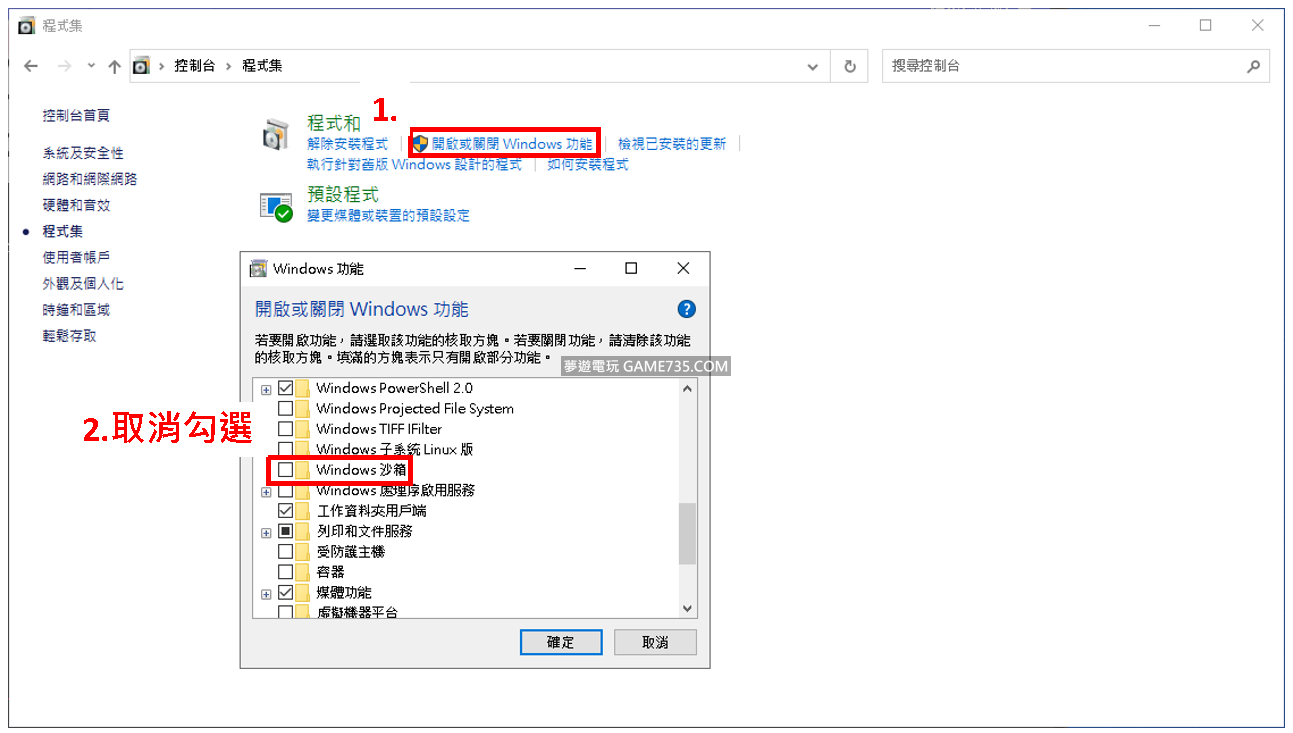Check 受防護主機 checkbox
The height and width of the screenshot is (733, 1293).
pyautogui.click(x=286, y=551)
